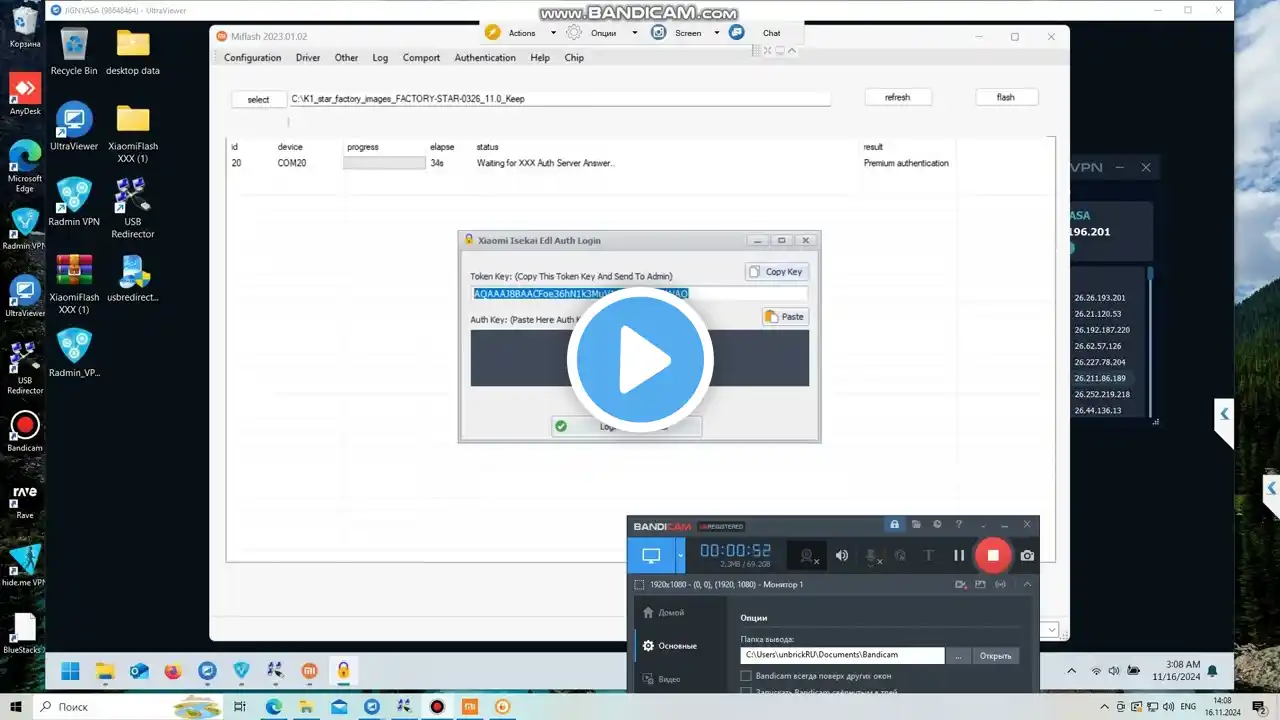Click the refresh button in Miflash
1280x720 pixels.
[x=898, y=97]
